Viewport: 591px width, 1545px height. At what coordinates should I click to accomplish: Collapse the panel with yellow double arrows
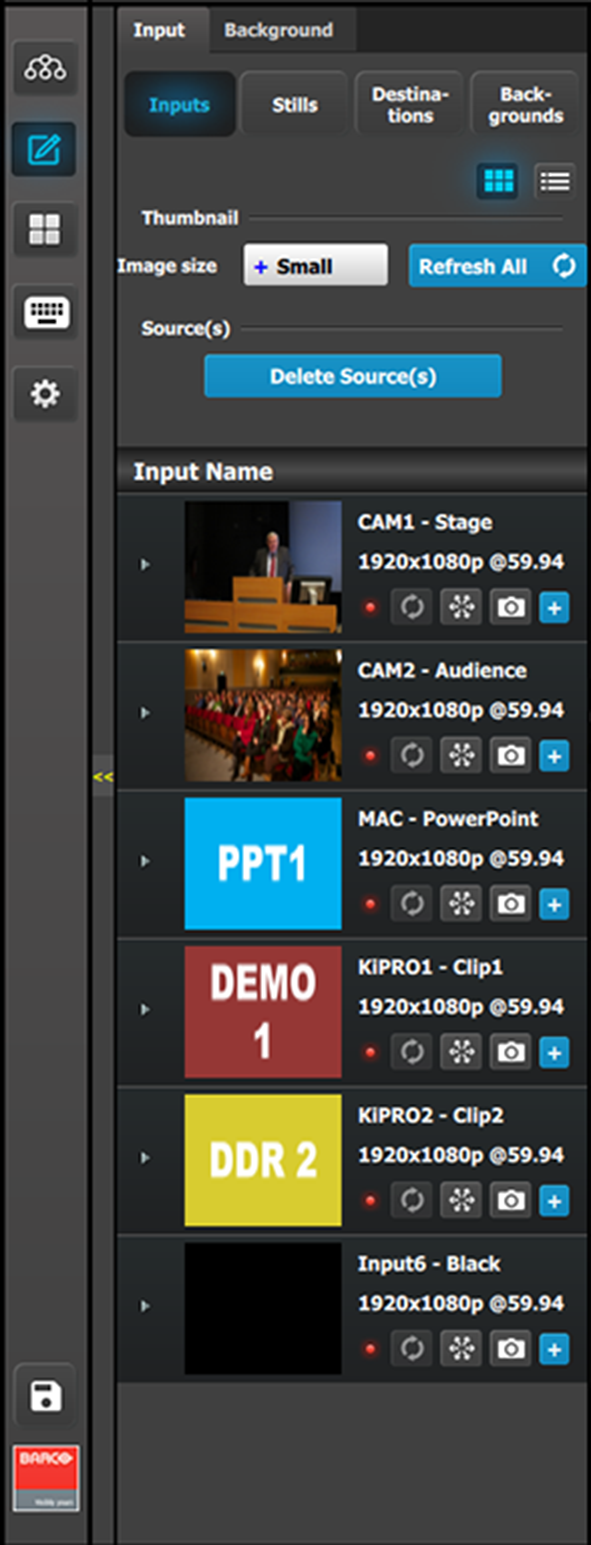pyautogui.click(x=102, y=776)
